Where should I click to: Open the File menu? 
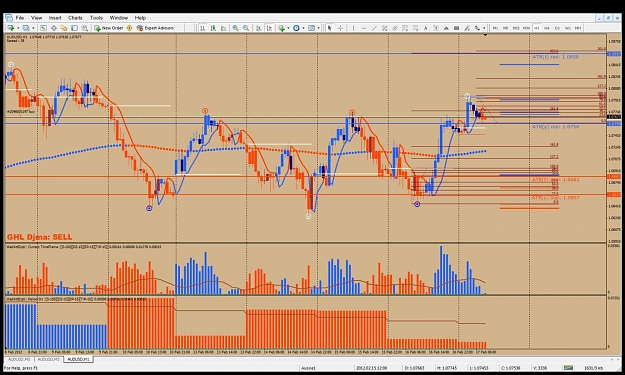pos(20,18)
